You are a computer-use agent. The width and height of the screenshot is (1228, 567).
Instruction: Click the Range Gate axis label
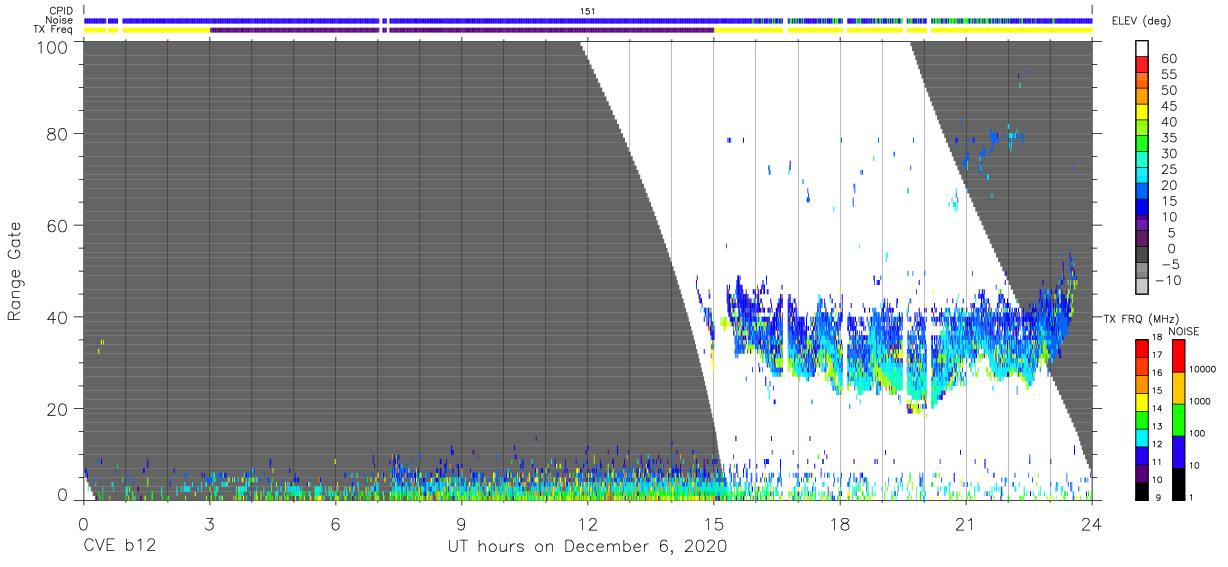point(15,271)
